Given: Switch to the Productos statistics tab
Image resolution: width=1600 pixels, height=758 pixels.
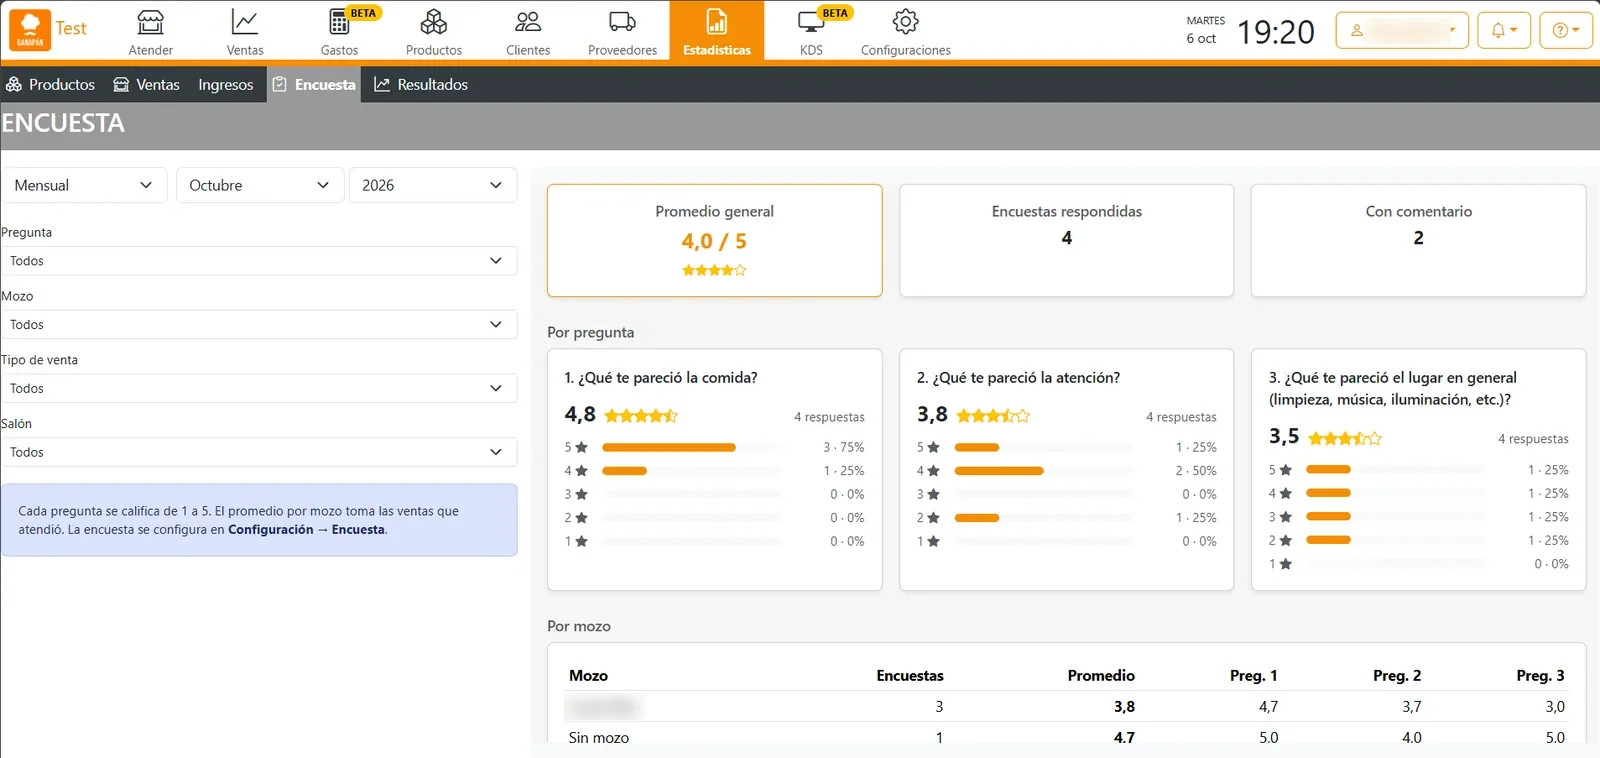Looking at the screenshot, I should click(50, 85).
